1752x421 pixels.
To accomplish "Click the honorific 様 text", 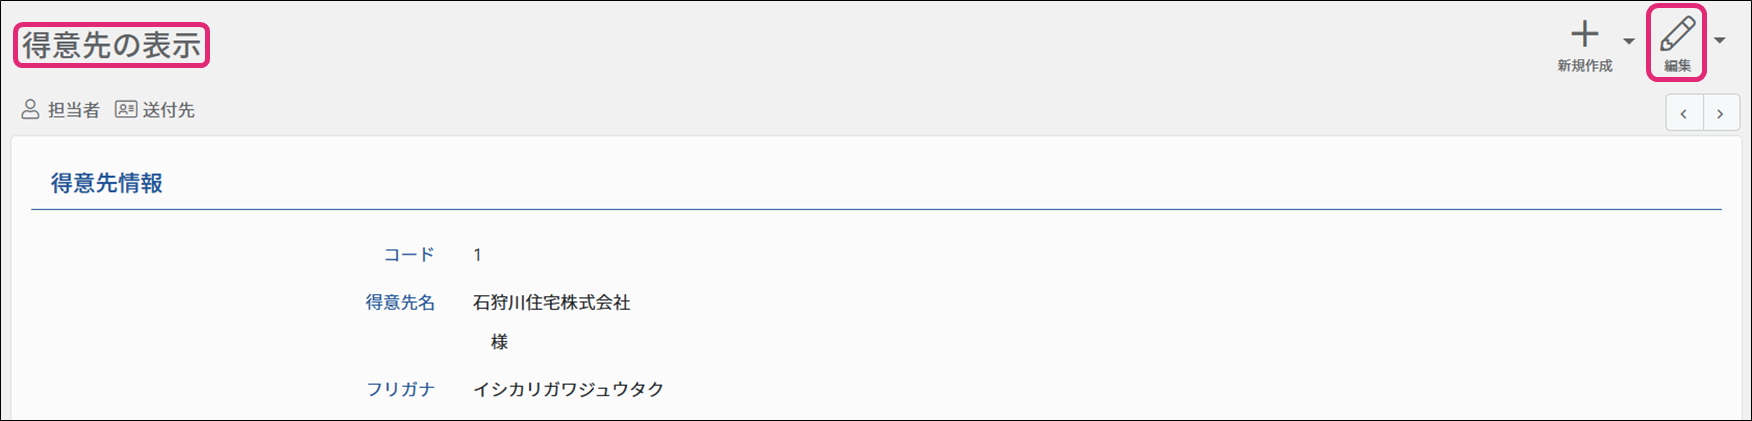I will (499, 342).
